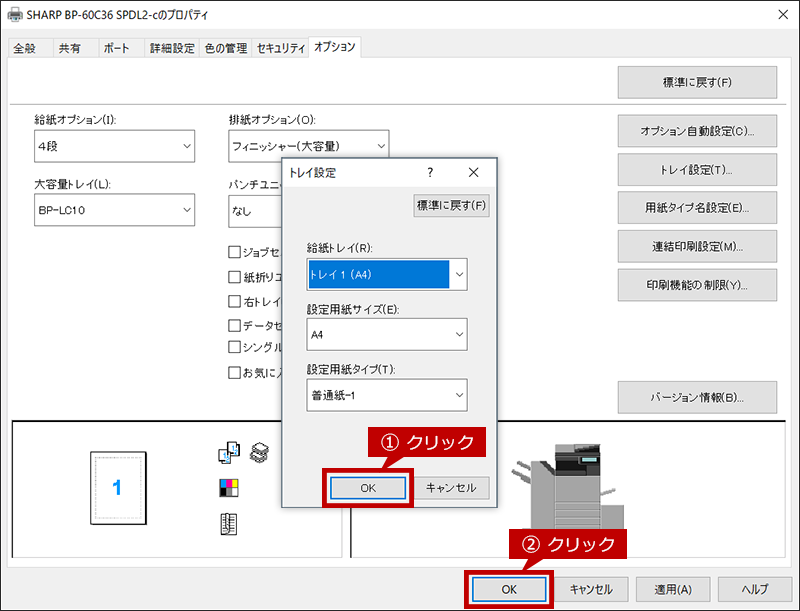Click the duplex copy icon in preview
The width and height of the screenshot is (800, 611).
pos(229,453)
